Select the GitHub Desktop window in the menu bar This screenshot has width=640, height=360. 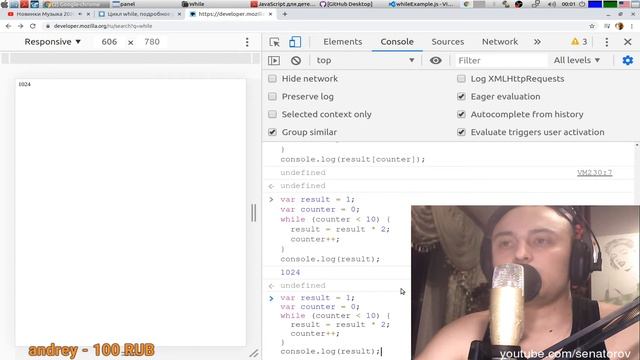pyautogui.click(x=346, y=4)
